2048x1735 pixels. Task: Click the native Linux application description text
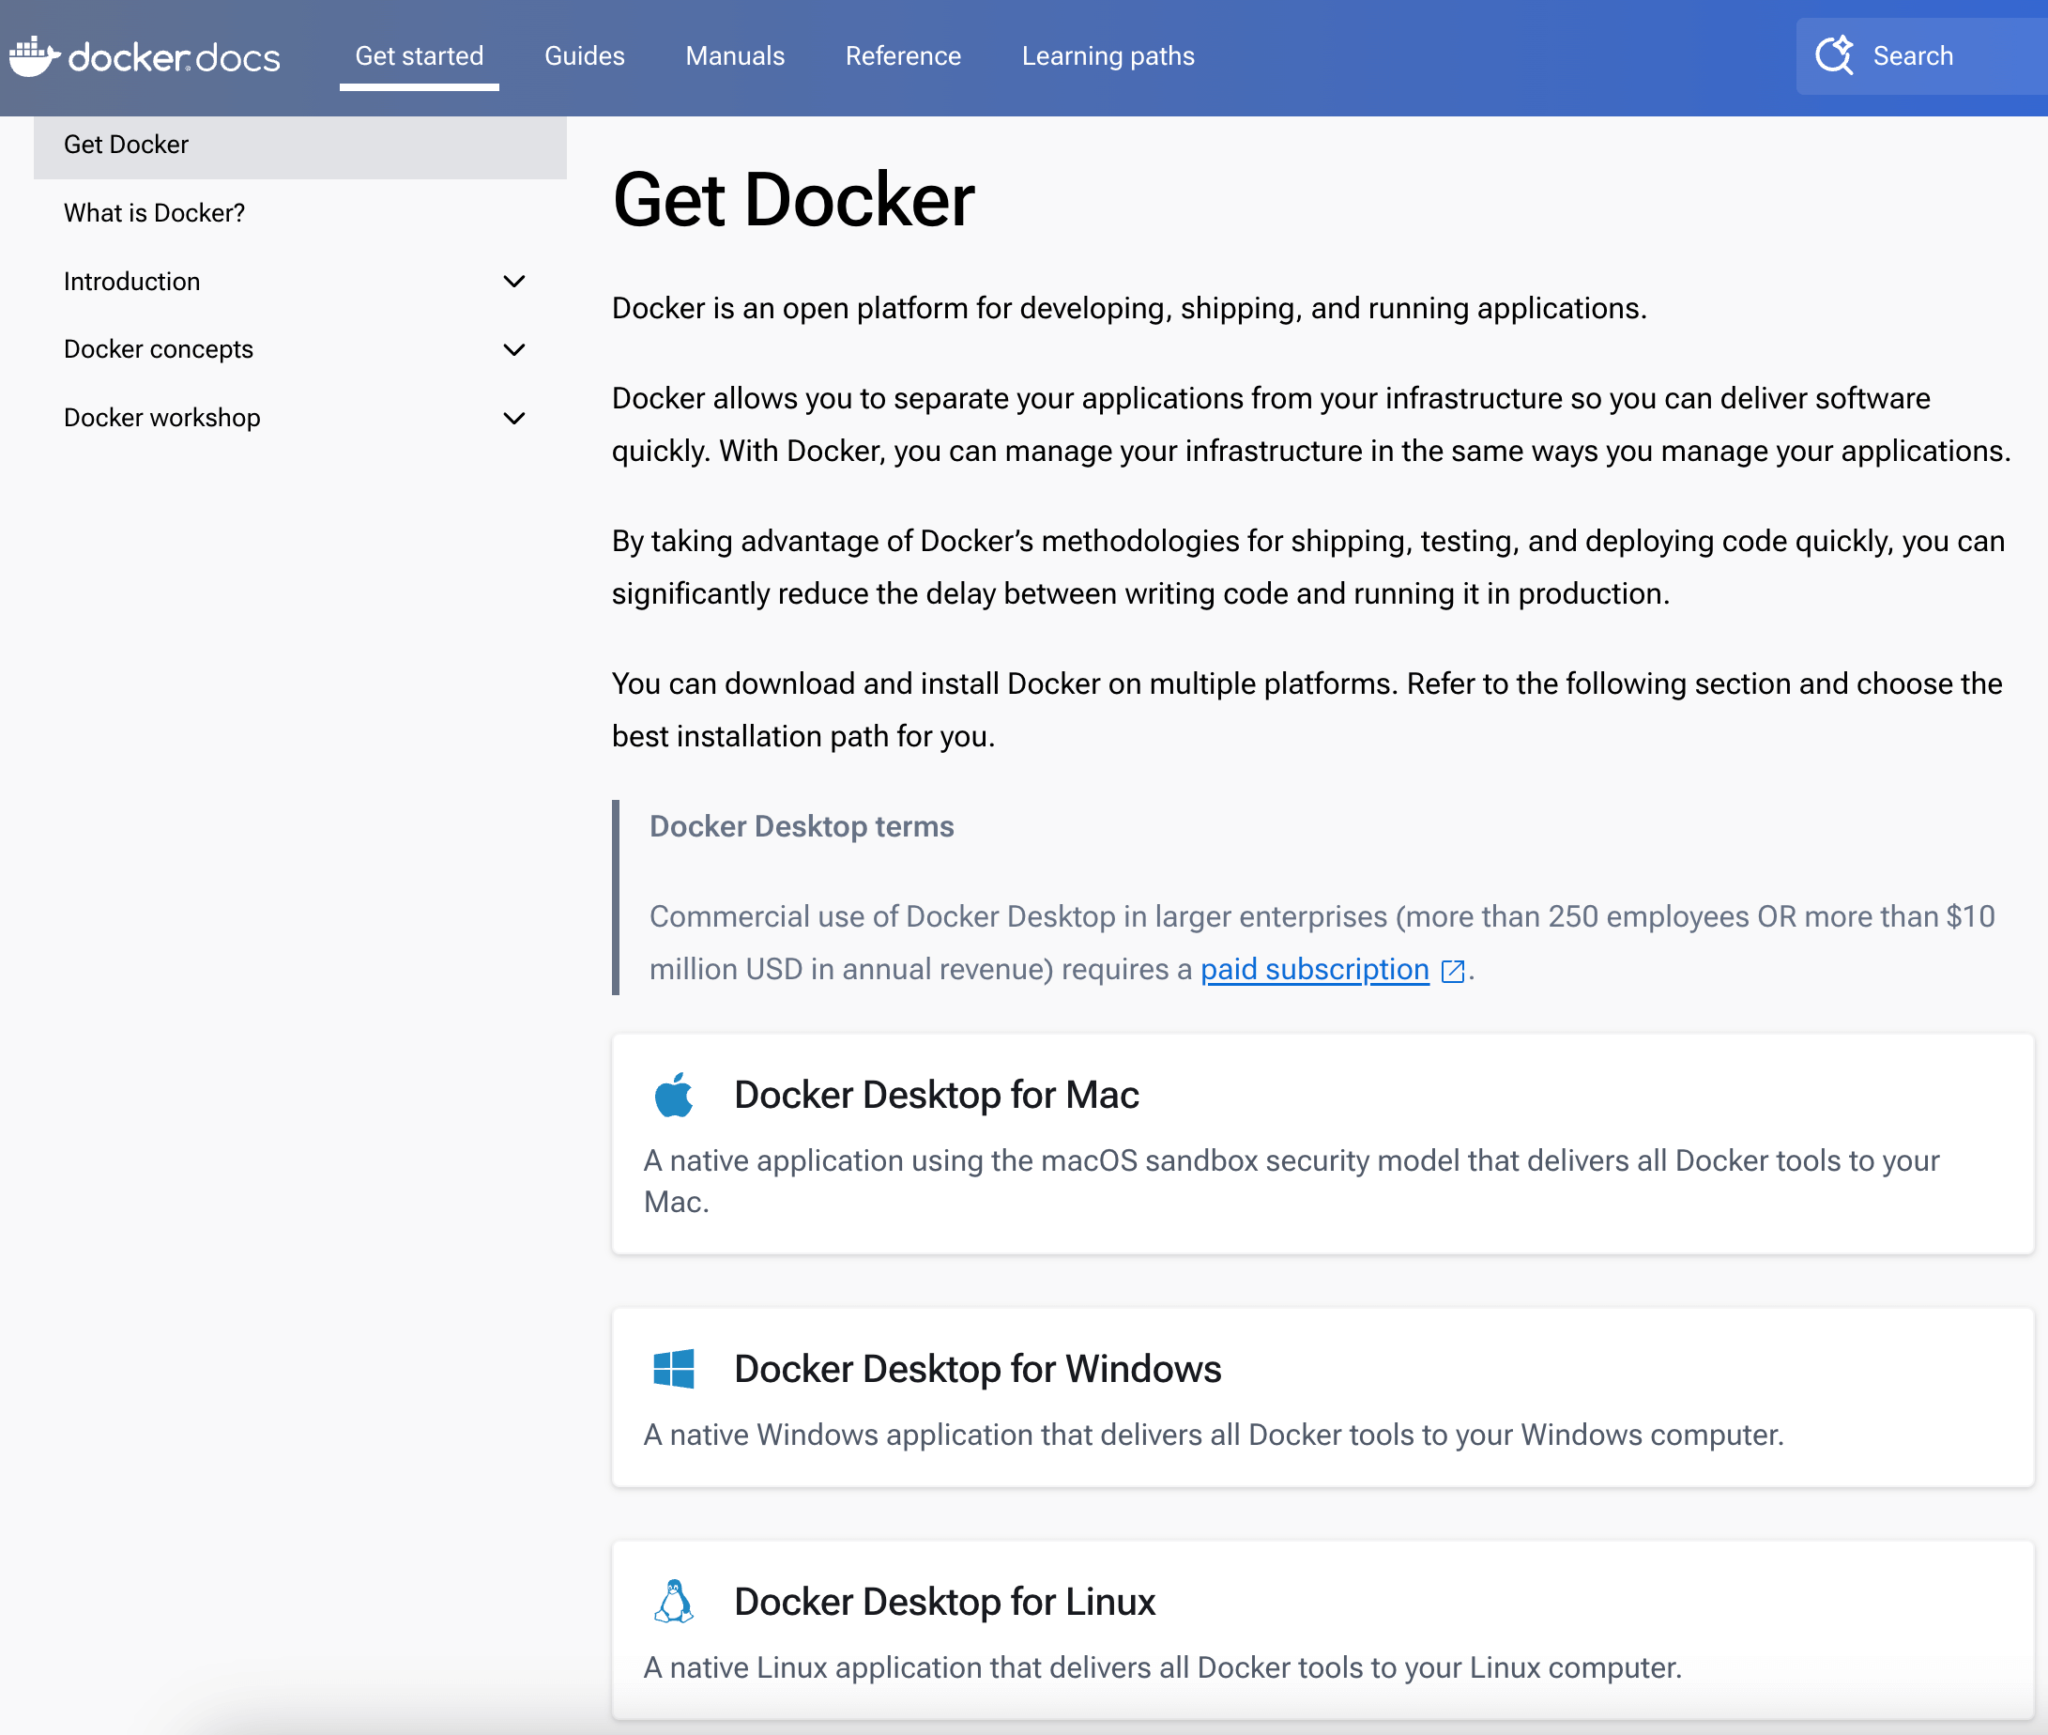(x=1163, y=1668)
